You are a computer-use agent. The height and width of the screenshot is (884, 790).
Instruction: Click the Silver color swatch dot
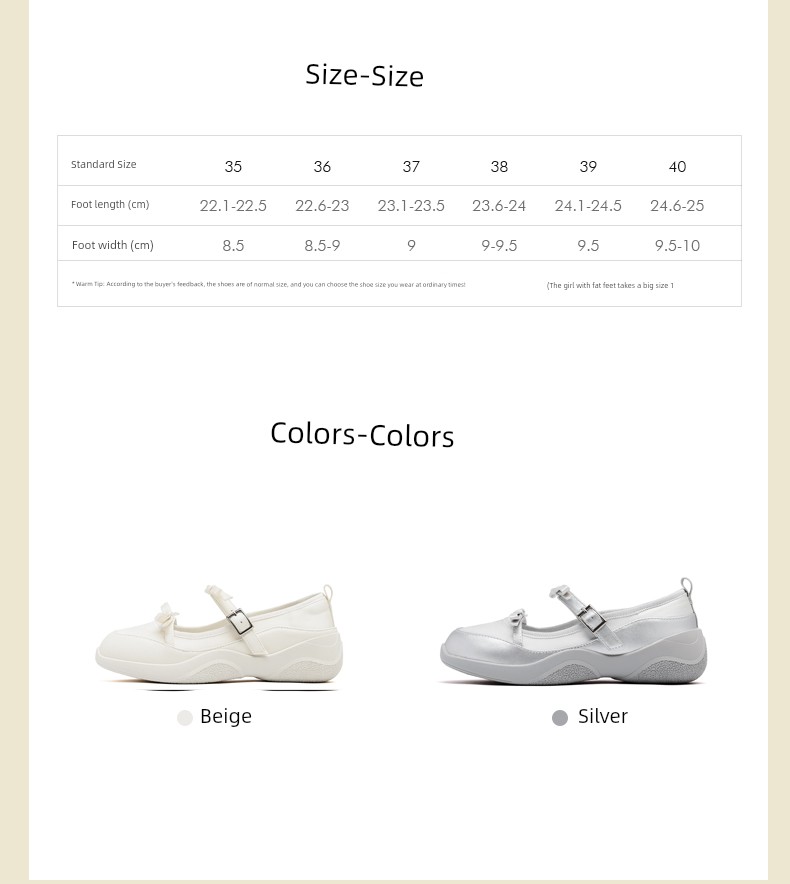point(559,718)
